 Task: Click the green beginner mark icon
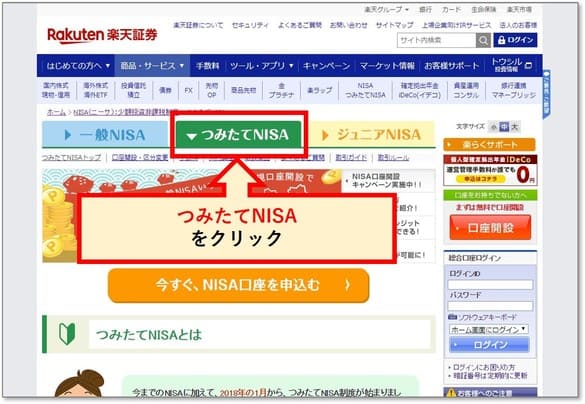pos(67,333)
